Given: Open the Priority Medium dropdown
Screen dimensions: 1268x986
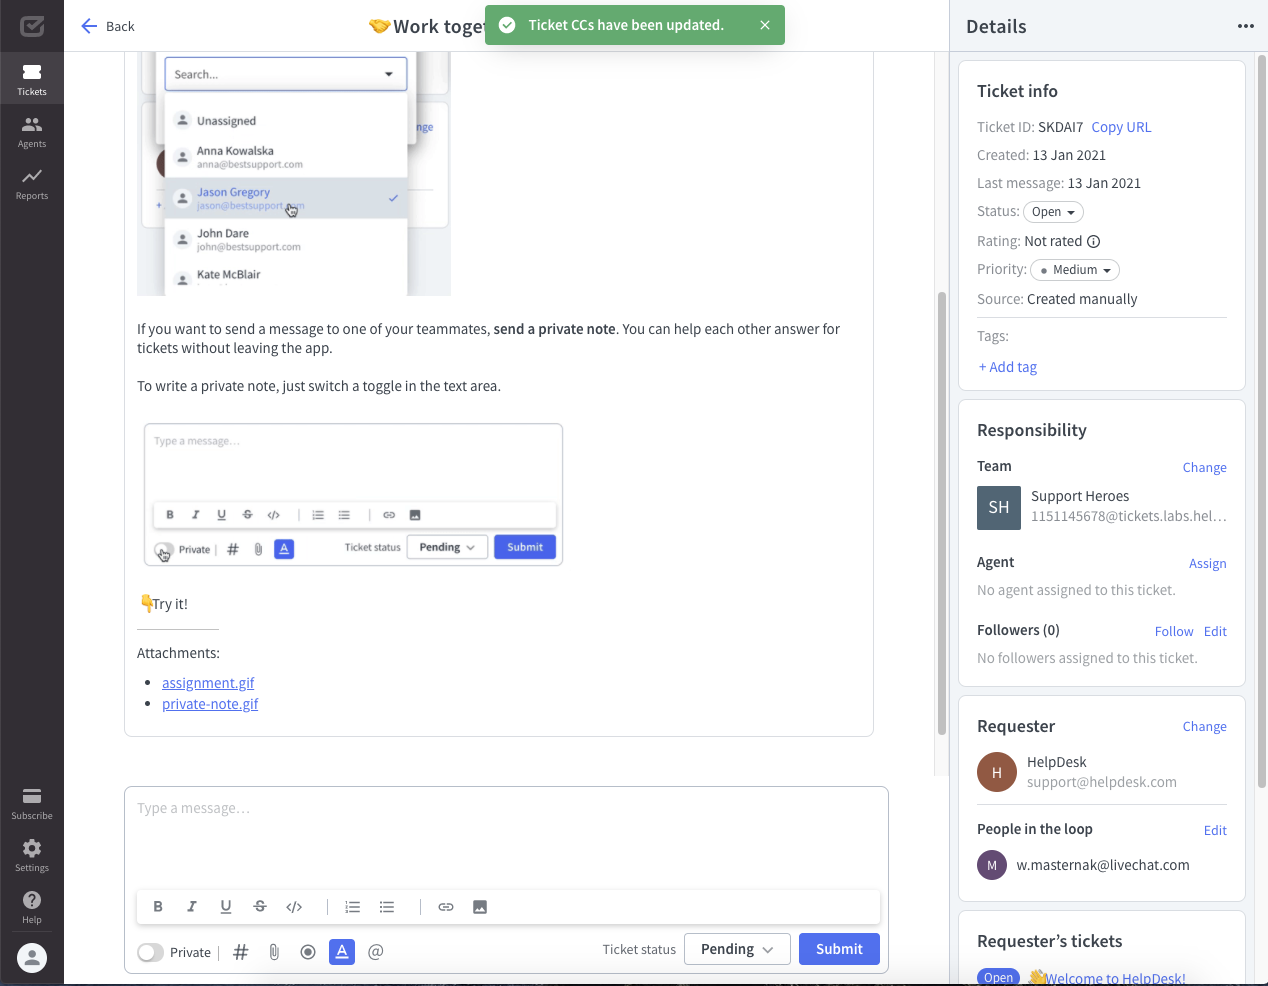Looking at the screenshot, I should (1074, 269).
